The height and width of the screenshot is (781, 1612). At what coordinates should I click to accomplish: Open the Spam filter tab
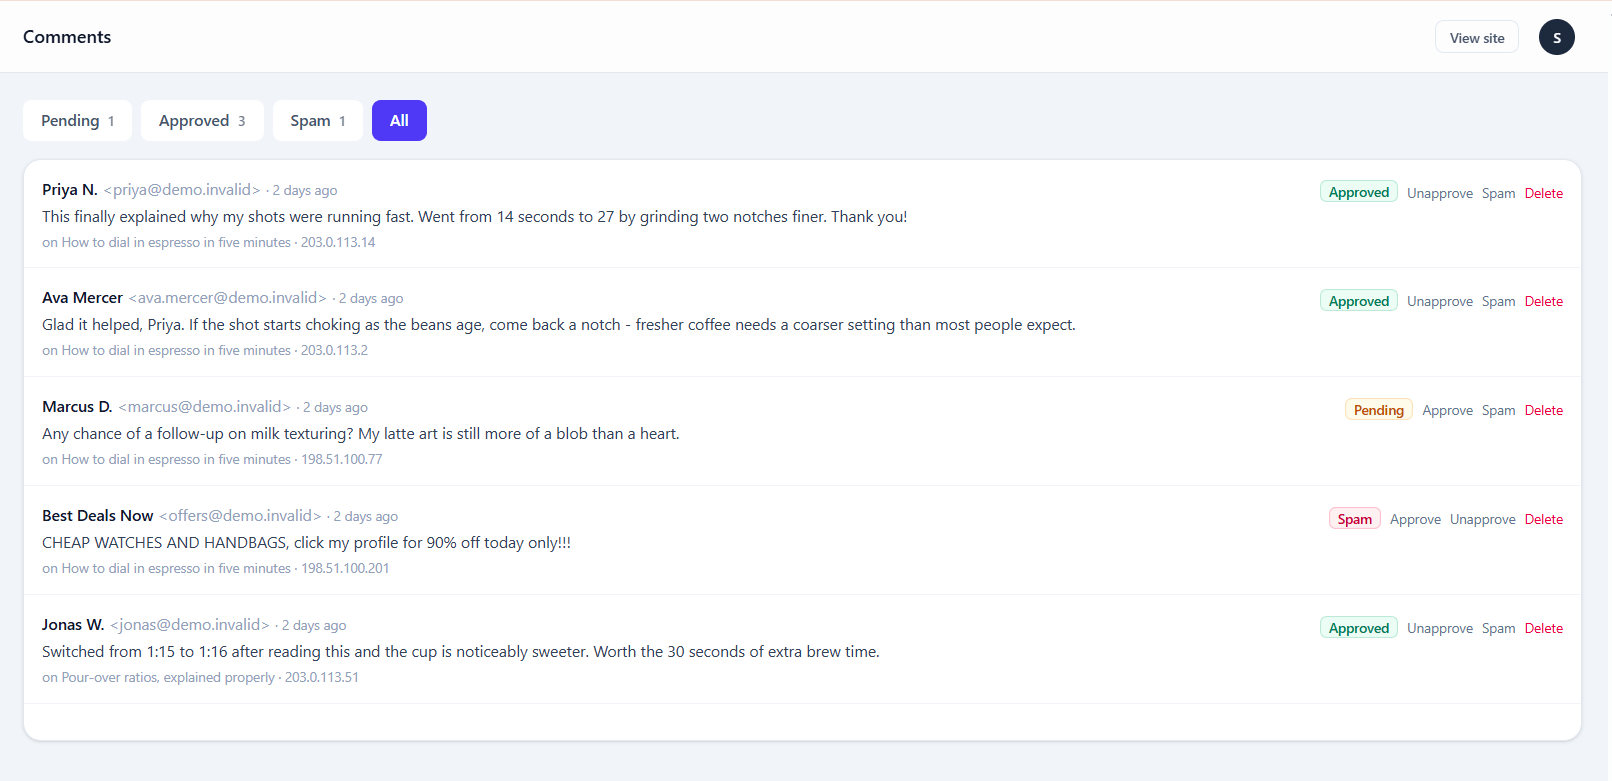318,120
